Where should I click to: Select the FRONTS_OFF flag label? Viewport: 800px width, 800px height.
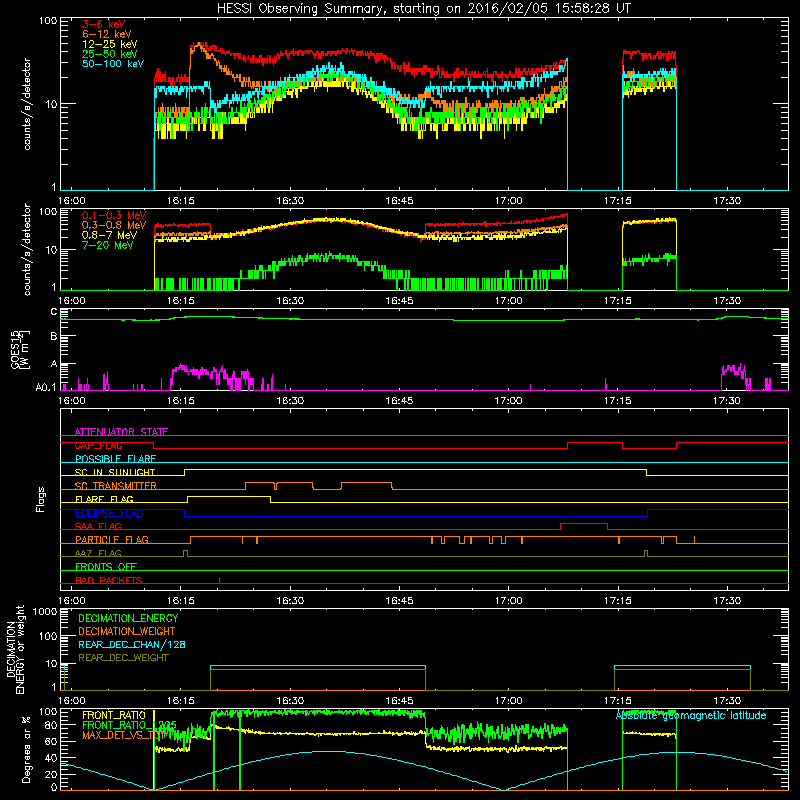tap(106, 567)
